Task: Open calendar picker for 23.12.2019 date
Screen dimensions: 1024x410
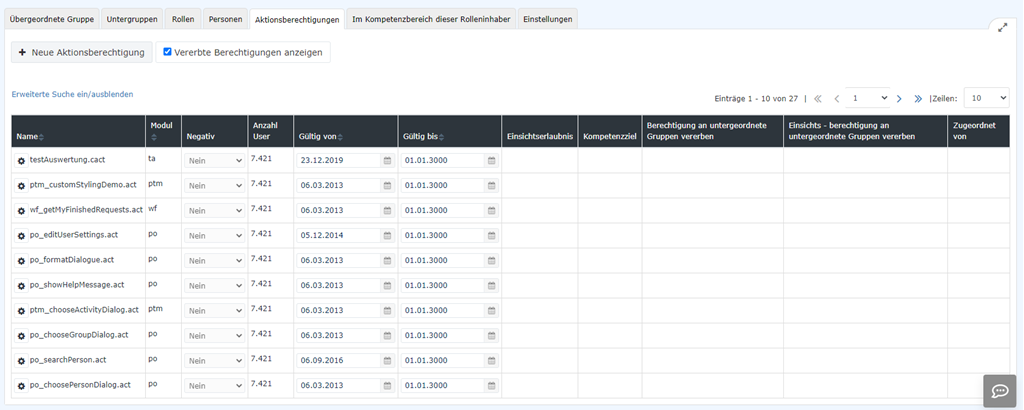Action: (387, 160)
